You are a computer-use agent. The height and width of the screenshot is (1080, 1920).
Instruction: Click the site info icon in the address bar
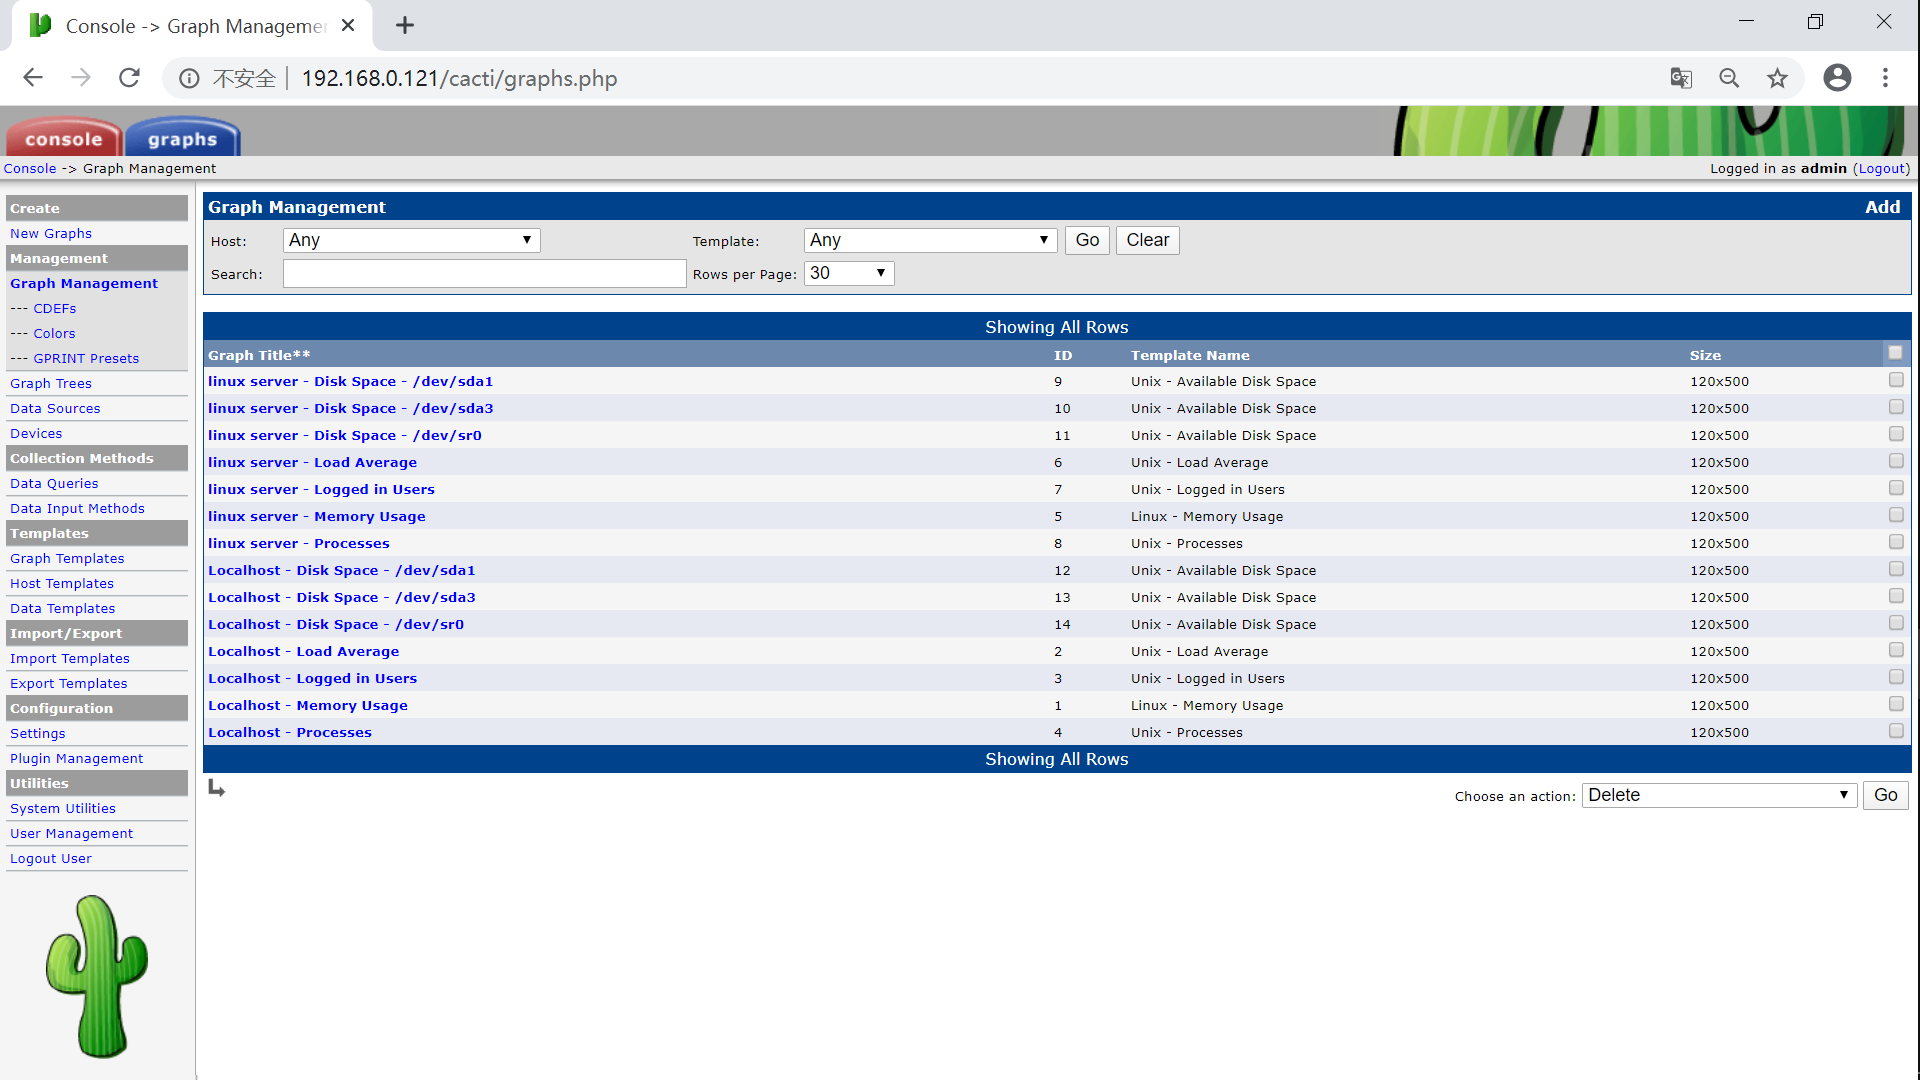click(189, 78)
